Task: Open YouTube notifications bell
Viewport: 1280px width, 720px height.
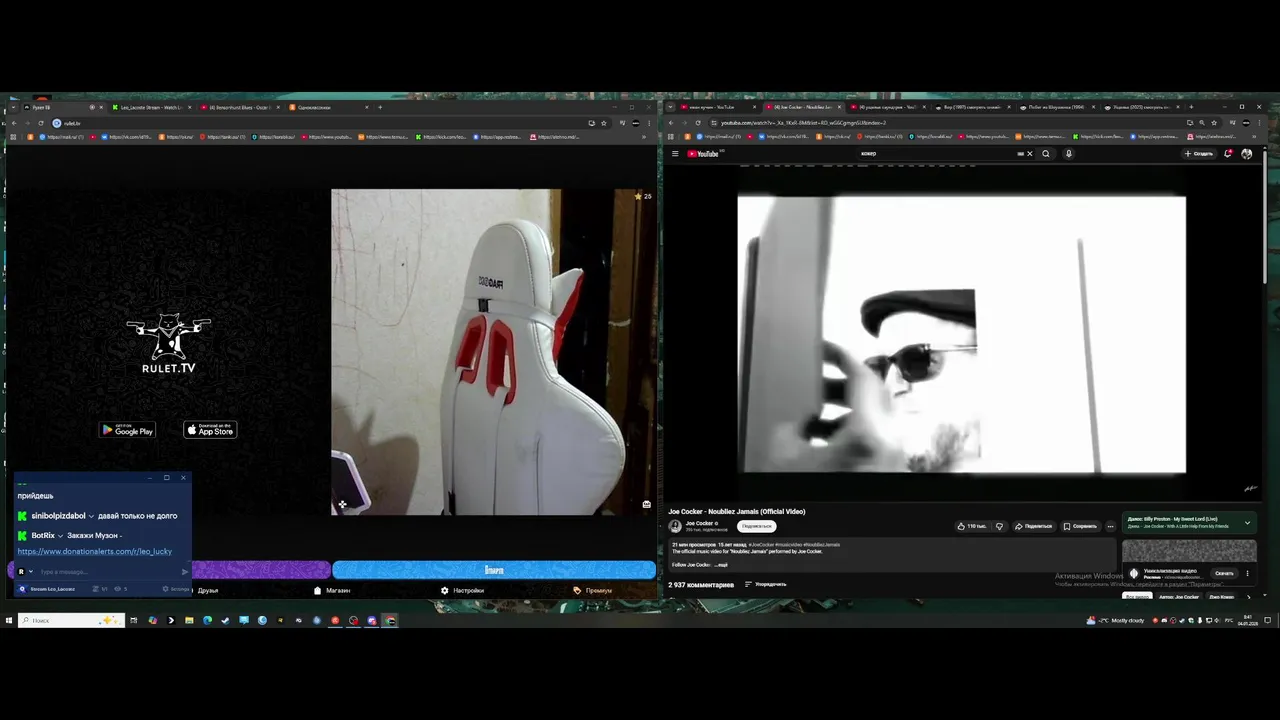Action: pyautogui.click(x=1228, y=154)
